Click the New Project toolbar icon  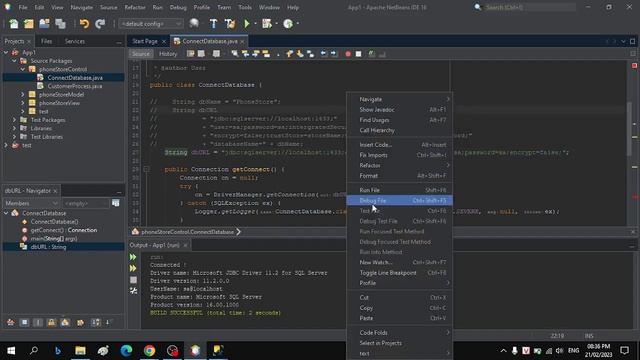[29, 24]
